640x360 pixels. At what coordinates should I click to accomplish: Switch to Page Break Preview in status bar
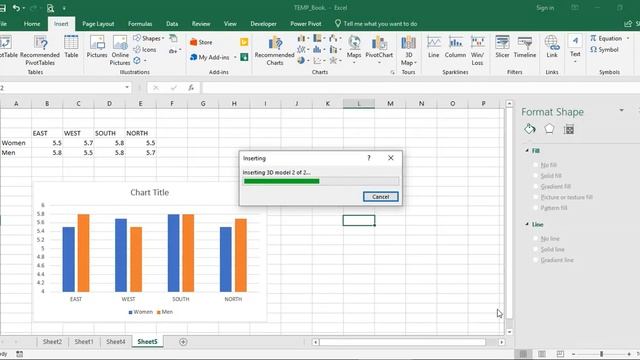560,354
